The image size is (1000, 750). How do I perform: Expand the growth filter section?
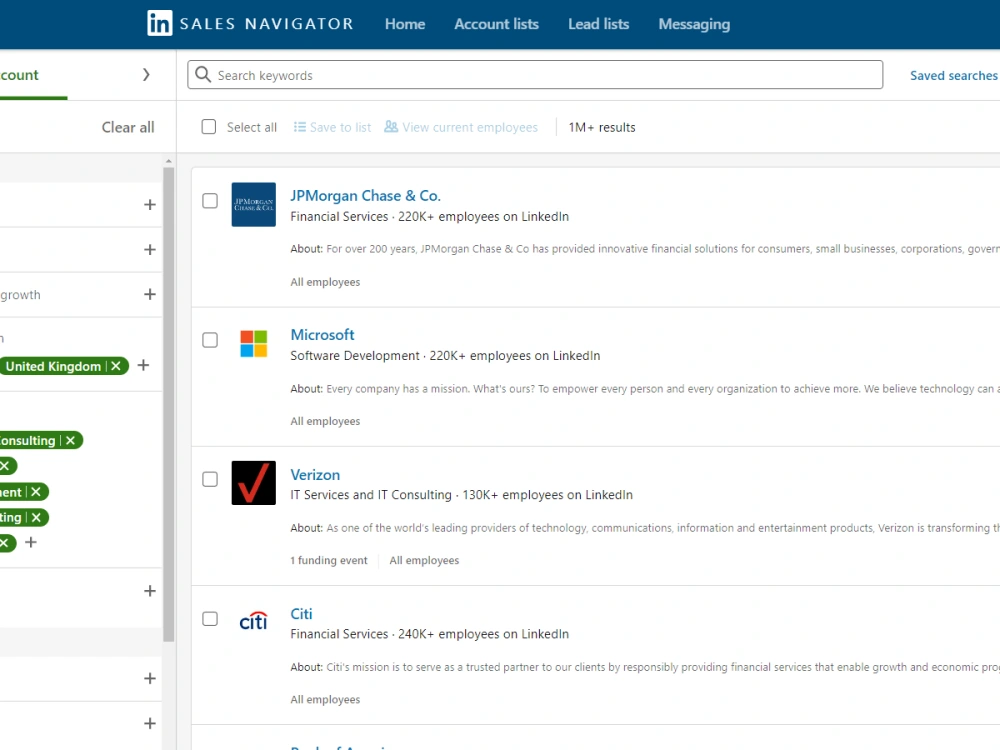click(x=150, y=294)
